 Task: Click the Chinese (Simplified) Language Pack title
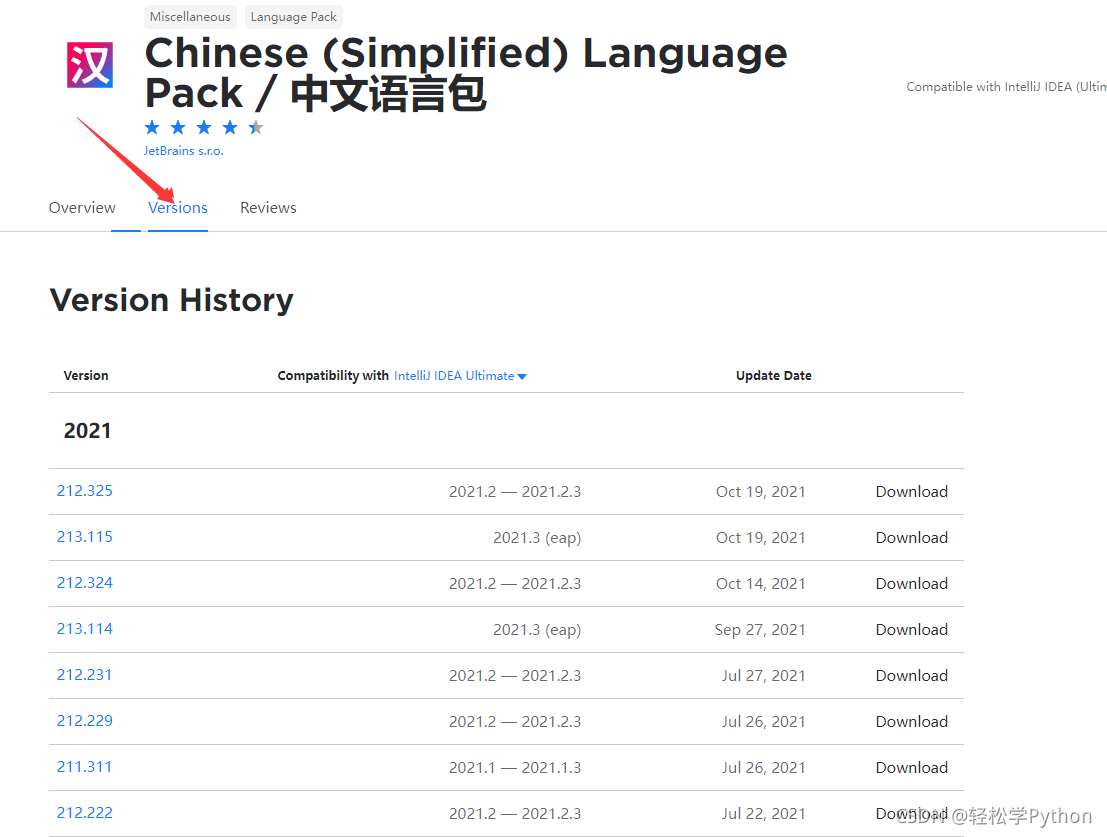point(466,73)
